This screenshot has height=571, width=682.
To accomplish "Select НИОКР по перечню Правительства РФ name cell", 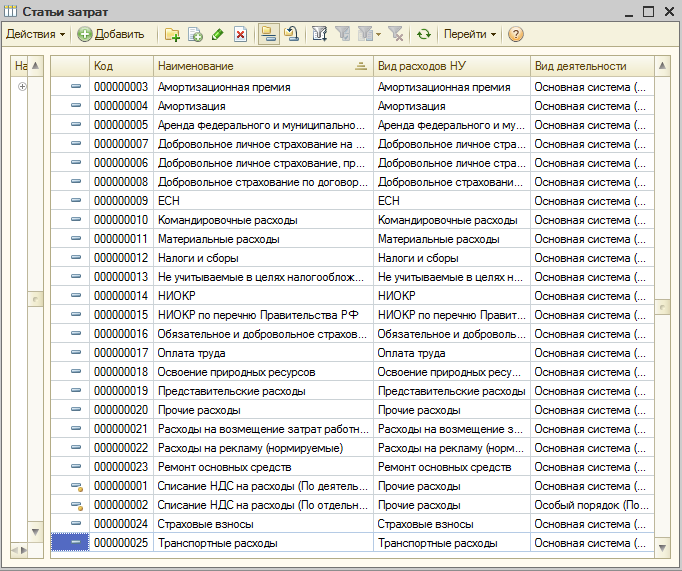I will 263,315.
